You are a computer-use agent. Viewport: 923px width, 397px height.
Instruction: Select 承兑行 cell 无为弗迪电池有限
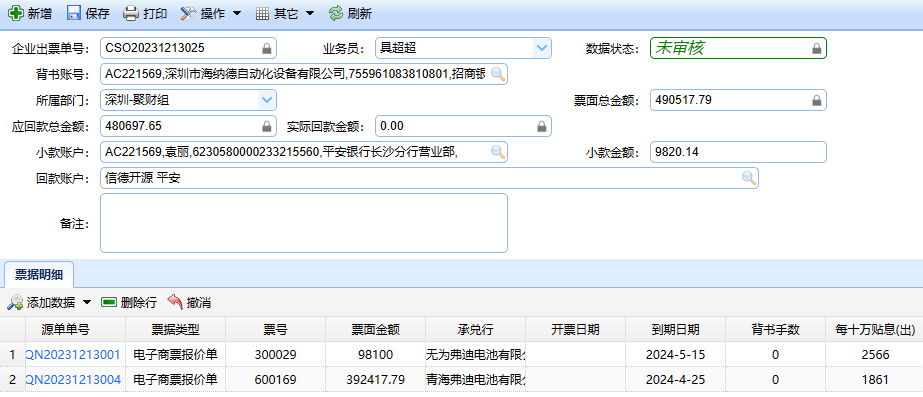point(476,355)
